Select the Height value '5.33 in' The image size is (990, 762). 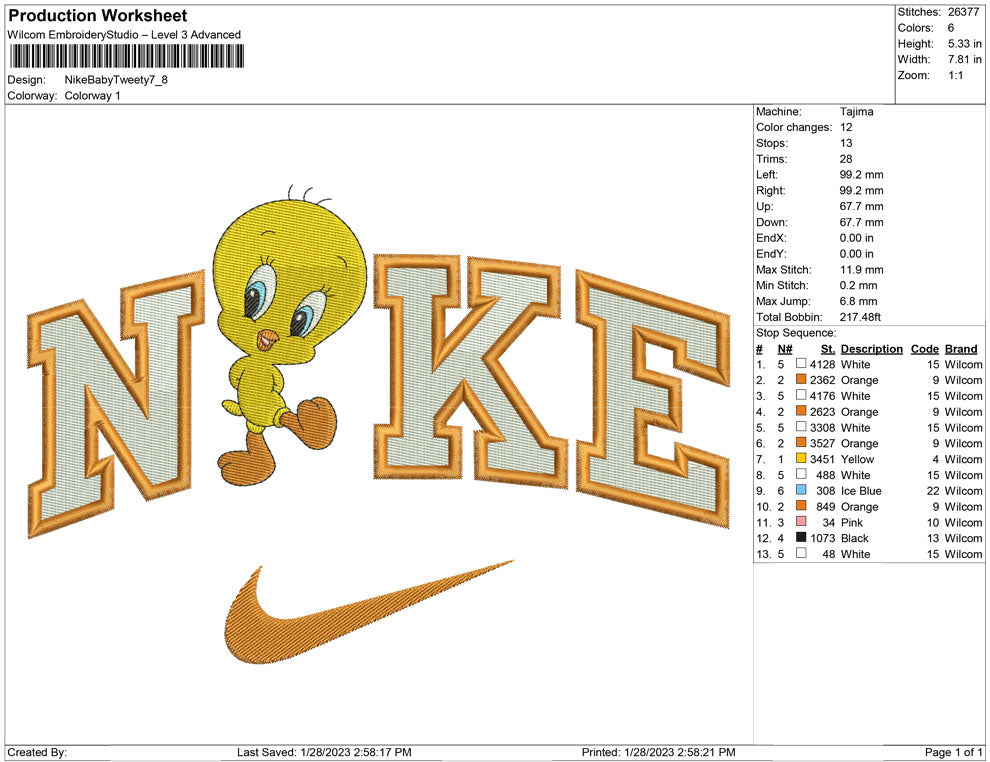tap(965, 44)
